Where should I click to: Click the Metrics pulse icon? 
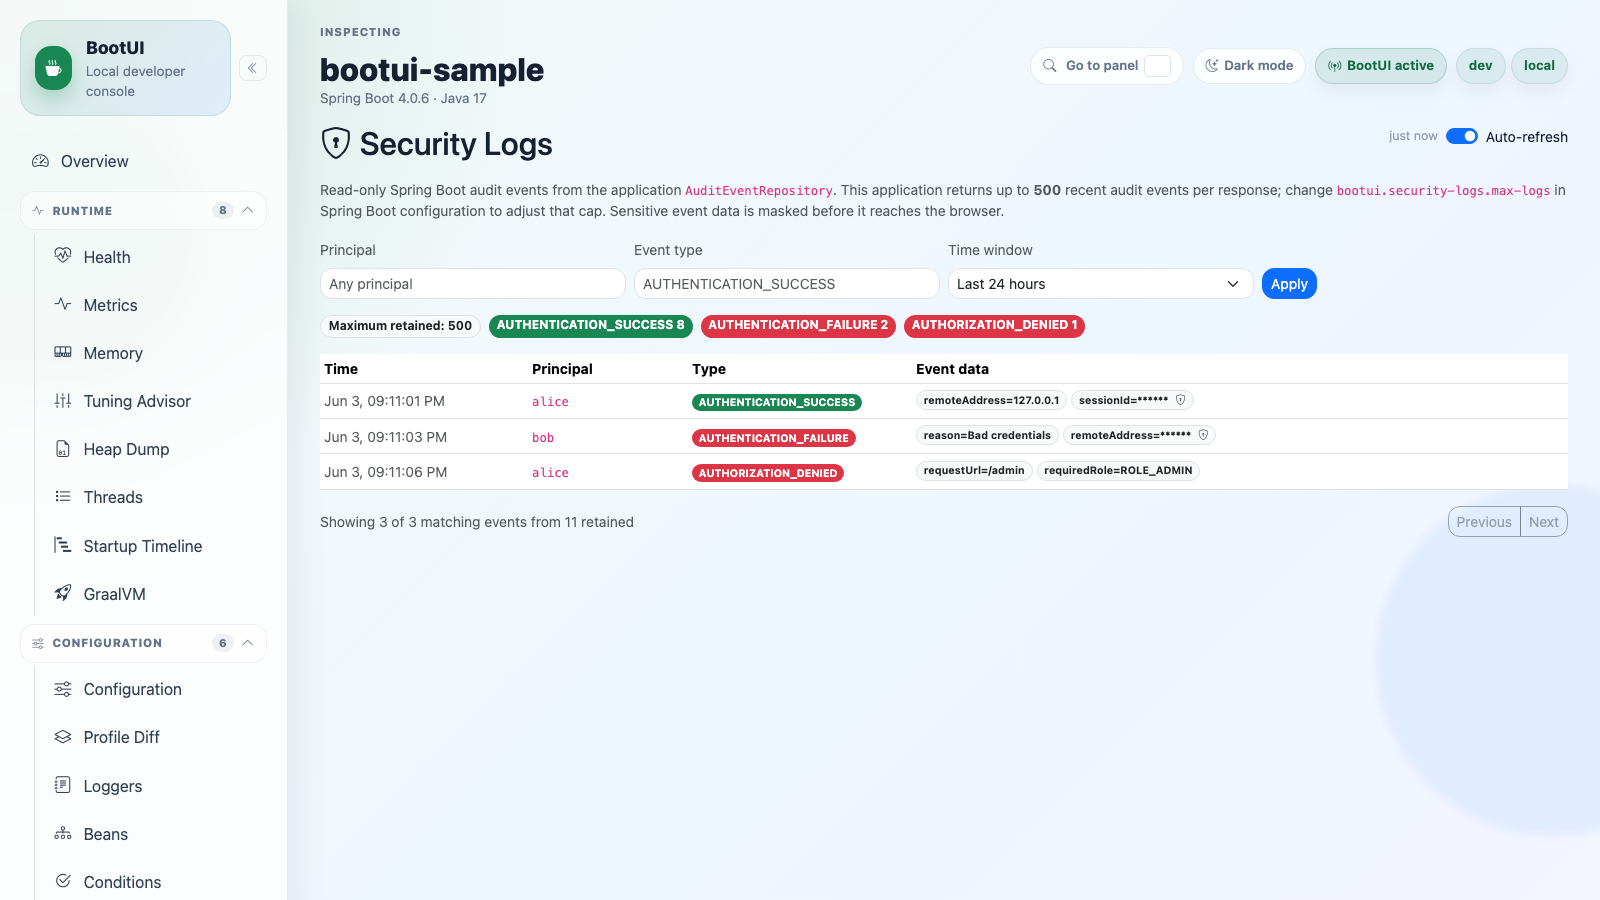(x=63, y=304)
